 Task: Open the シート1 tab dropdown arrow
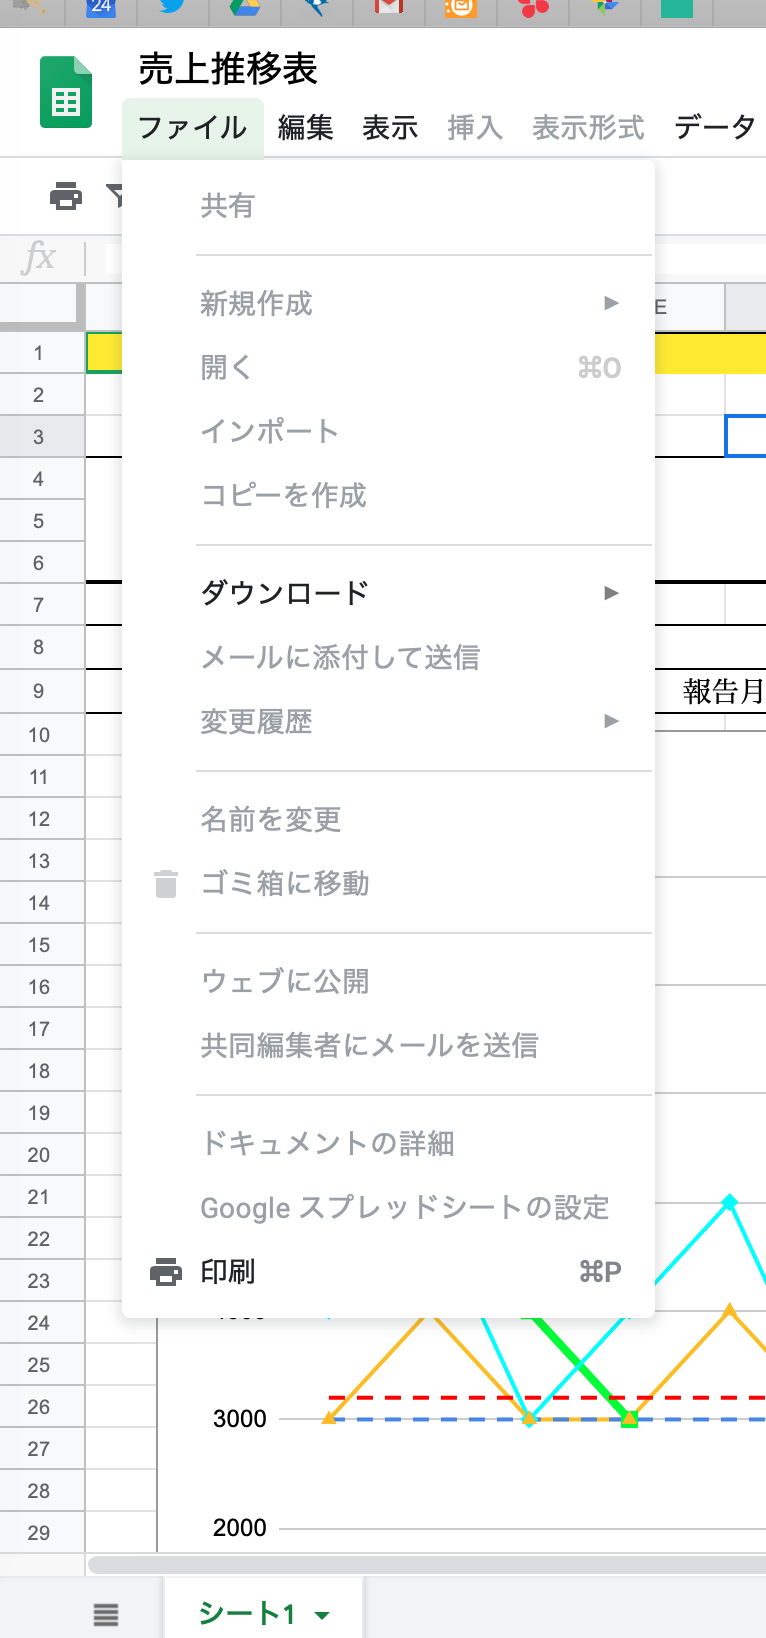coord(322,1615)
